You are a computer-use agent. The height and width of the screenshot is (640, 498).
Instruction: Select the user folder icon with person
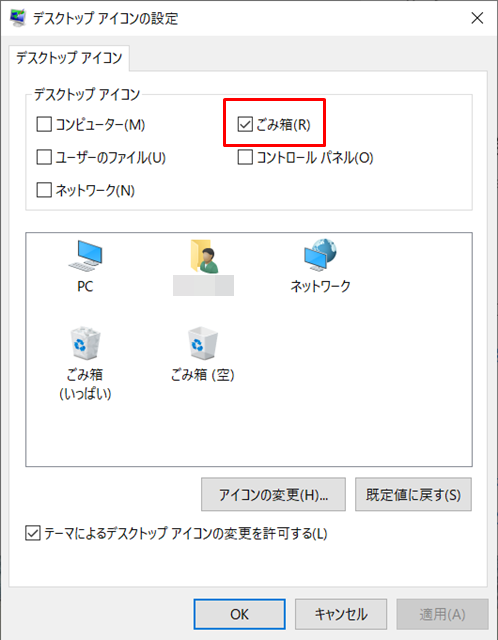pyautogui.click(x=204, y=256)
